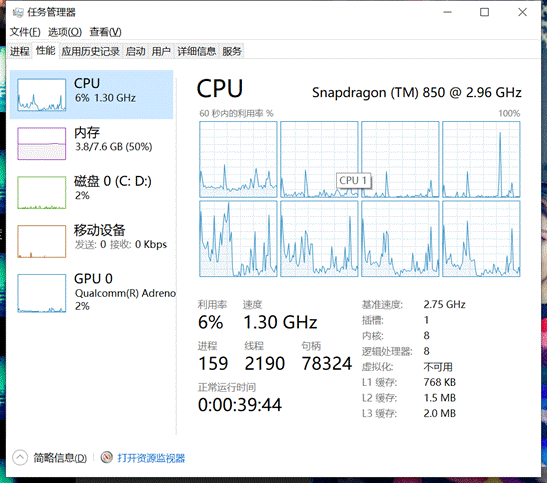Select the disk 0 (磁盘 0) graph icon
547x483 pixels.
[x=42, y=192]
